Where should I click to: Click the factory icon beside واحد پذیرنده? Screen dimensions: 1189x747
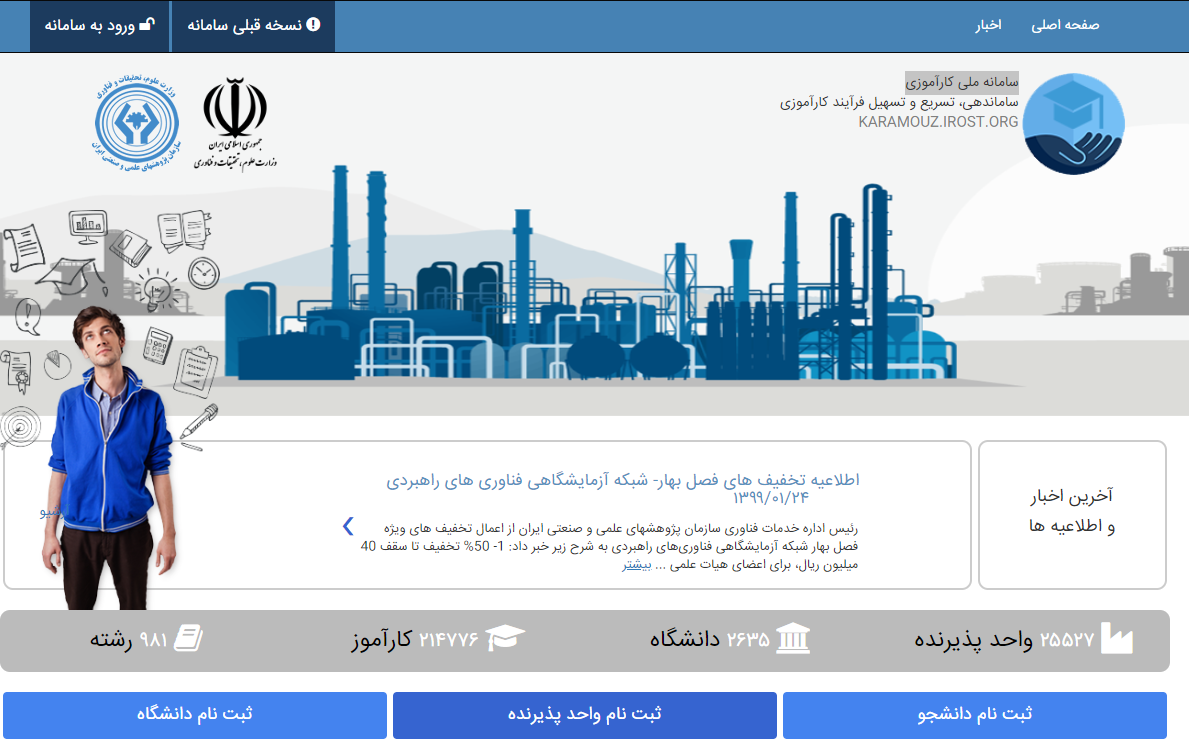pyautogui.click(x=1117, y=639)
